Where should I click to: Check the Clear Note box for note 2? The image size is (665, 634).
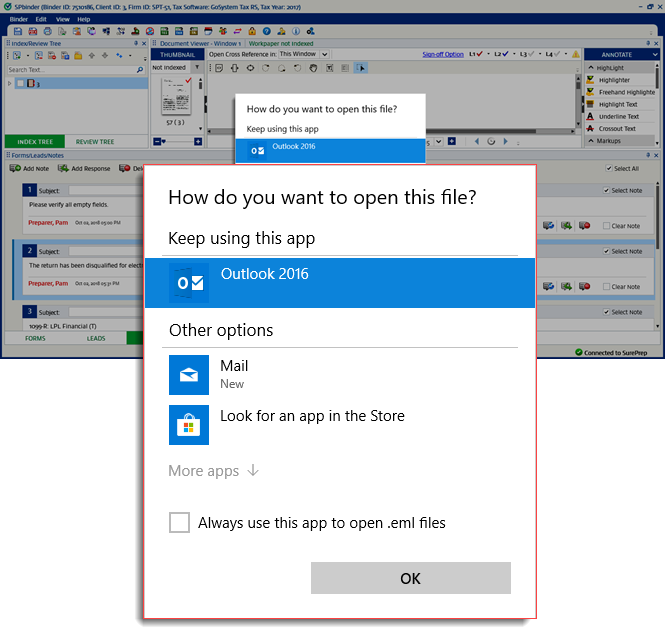(x=606, y=286)
